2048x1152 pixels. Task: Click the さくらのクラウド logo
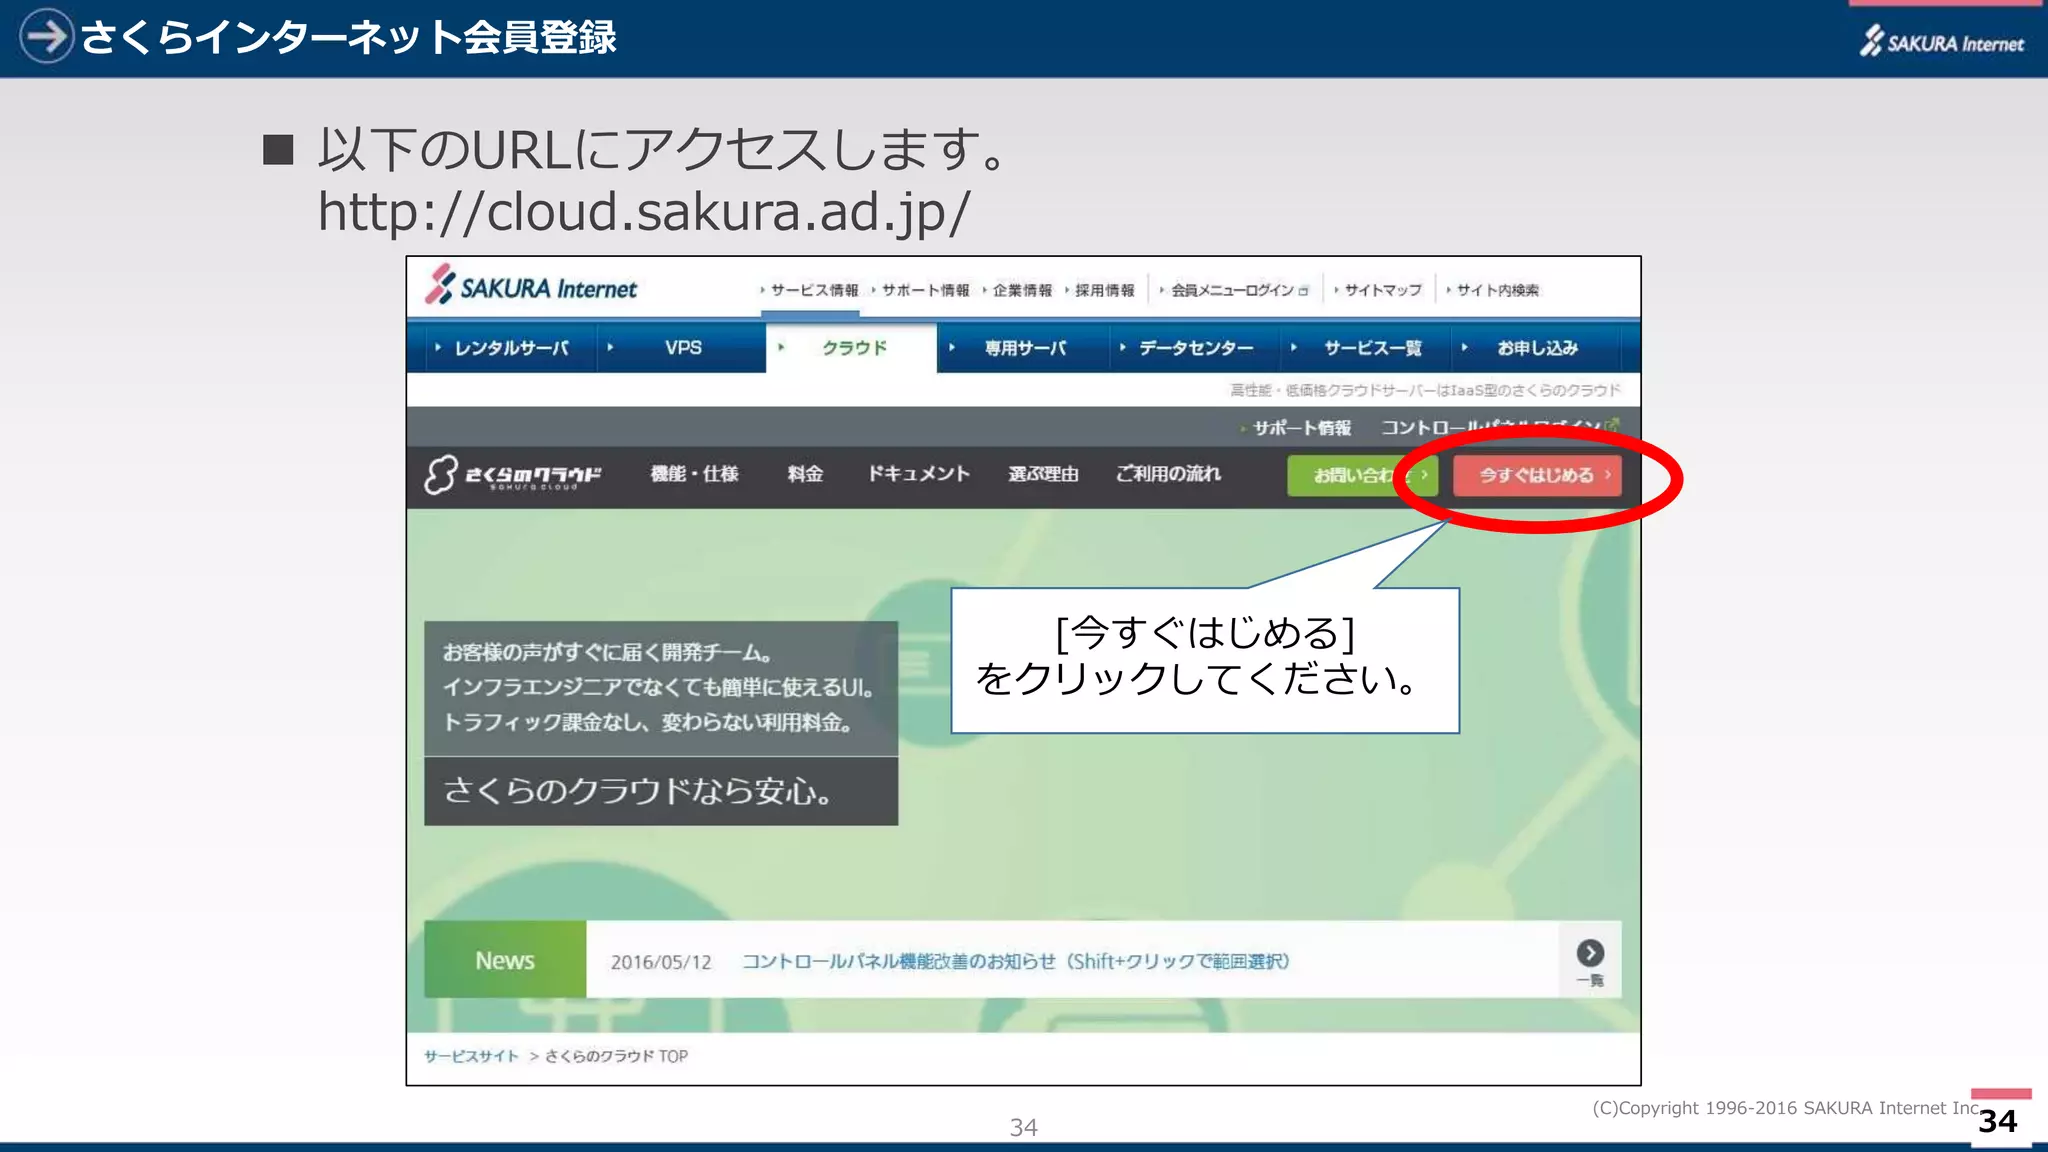click(513, 475)
